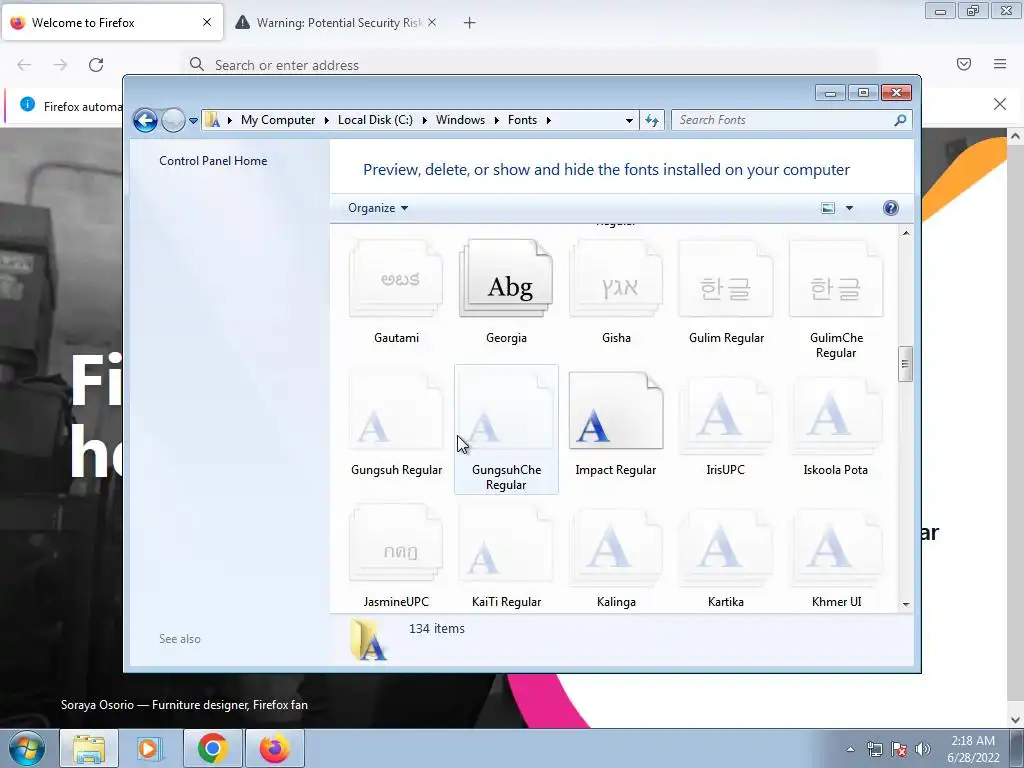Open address bar previous locations dropdown
The width and height of the screenshot is (1024, 768).
(629, 120)
